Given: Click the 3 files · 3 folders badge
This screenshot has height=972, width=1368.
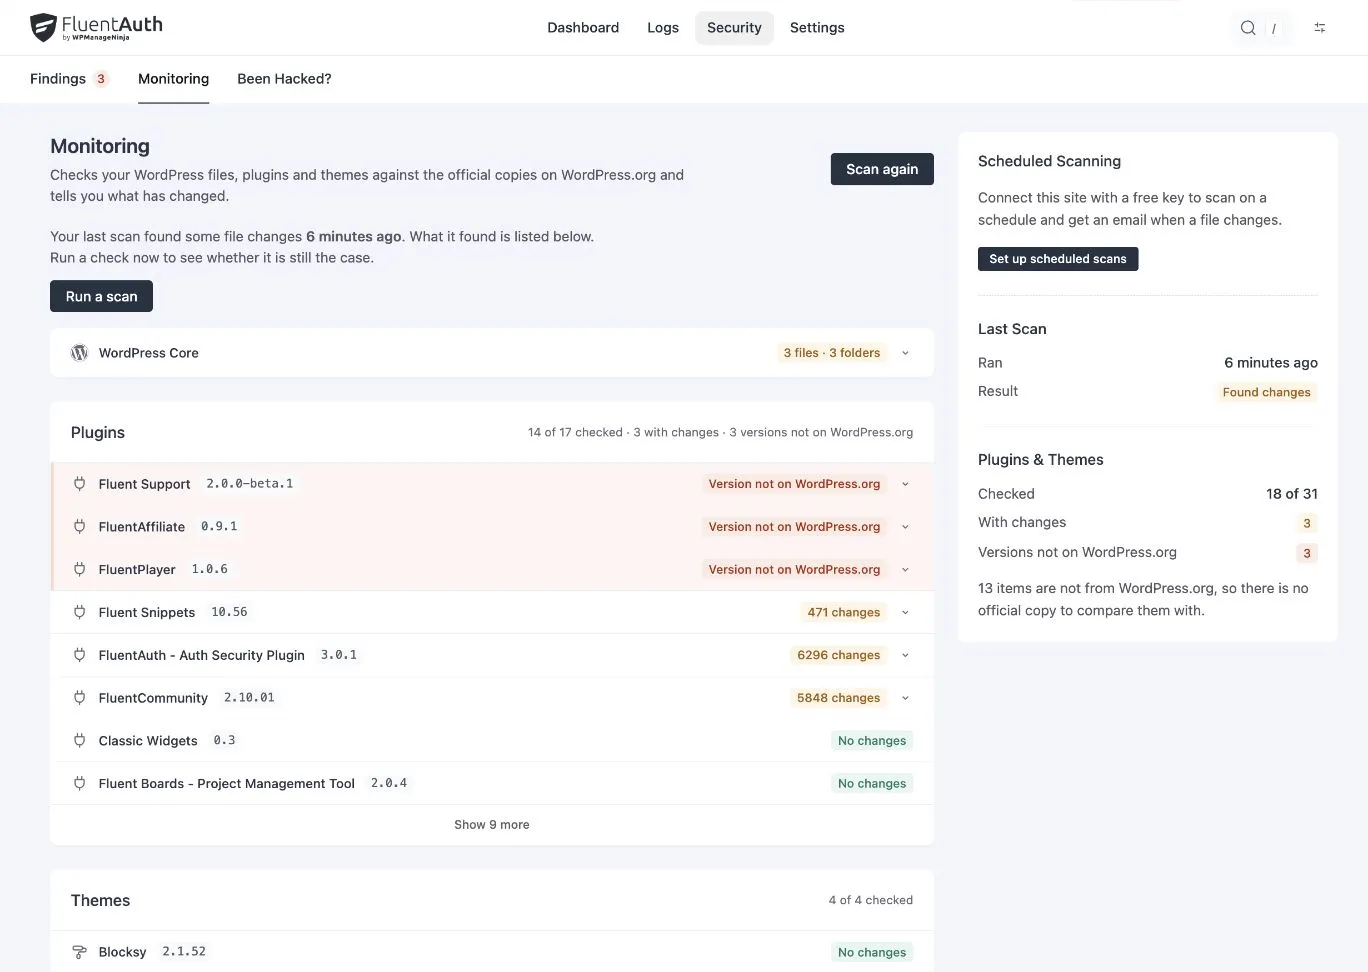Looking at the screenshot, I should (832, 353).
